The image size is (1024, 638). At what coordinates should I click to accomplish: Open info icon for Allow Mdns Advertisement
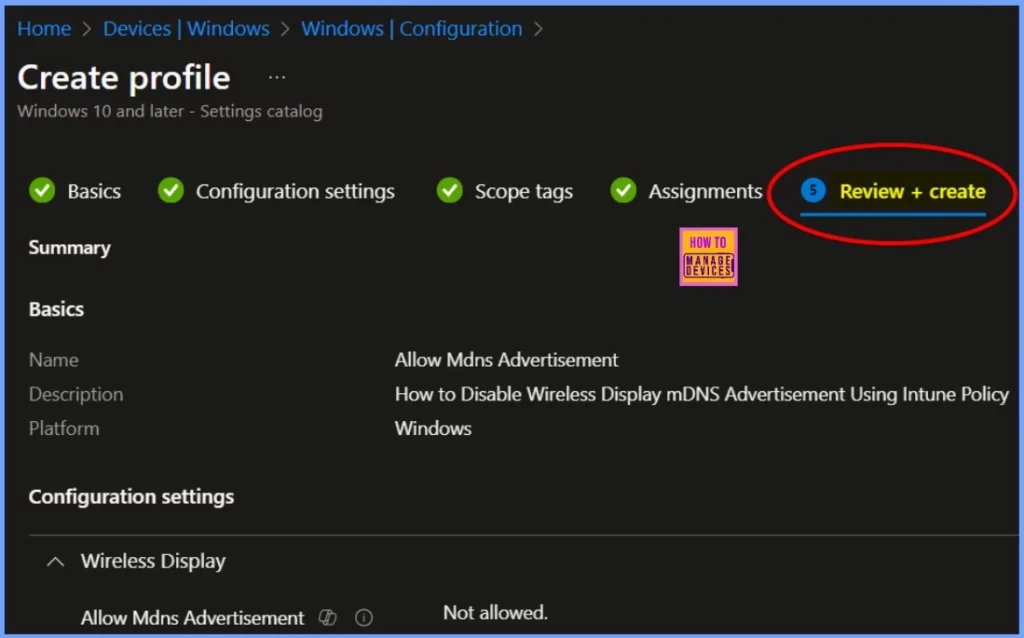364,617
